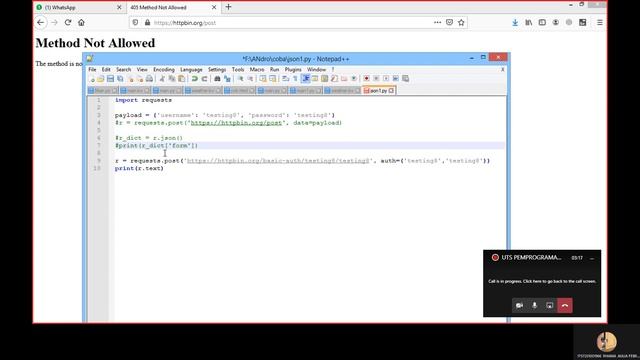Click the Play recorded macro icon
640x360 pixels.
[x=386, y=78]
